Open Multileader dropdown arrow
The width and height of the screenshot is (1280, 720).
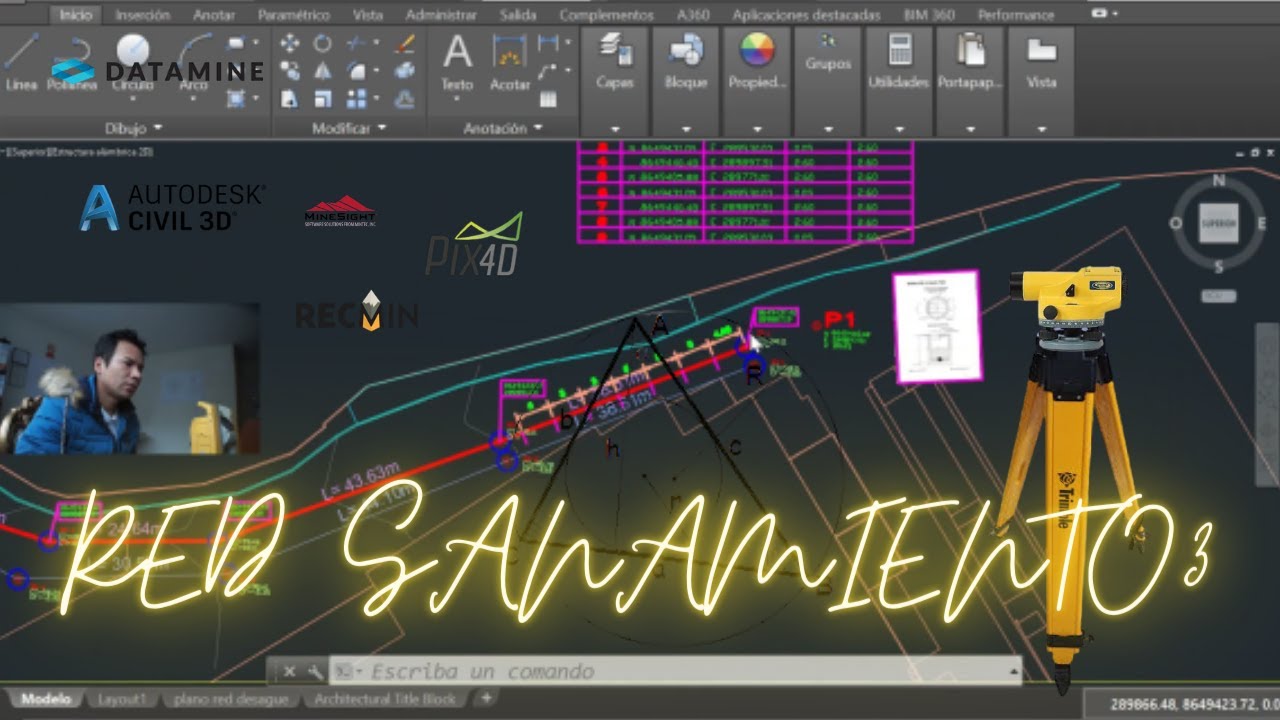click(x=566, y=71)
